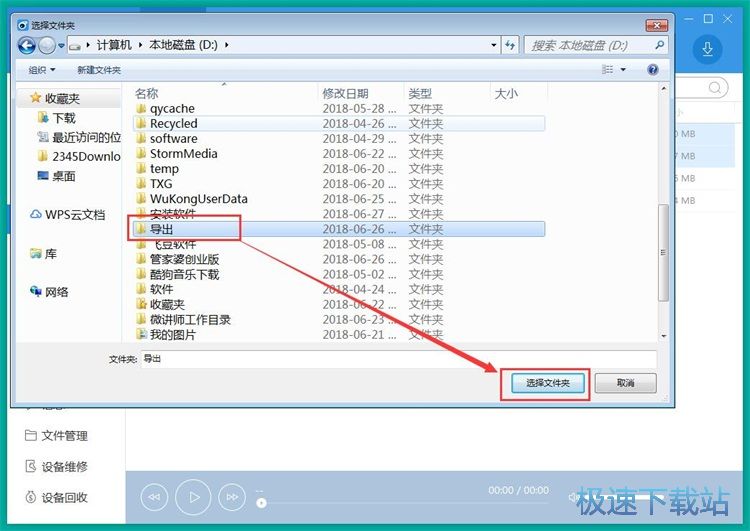
Task: Click the magnifier icon in dialog search box
Action: 660,45
